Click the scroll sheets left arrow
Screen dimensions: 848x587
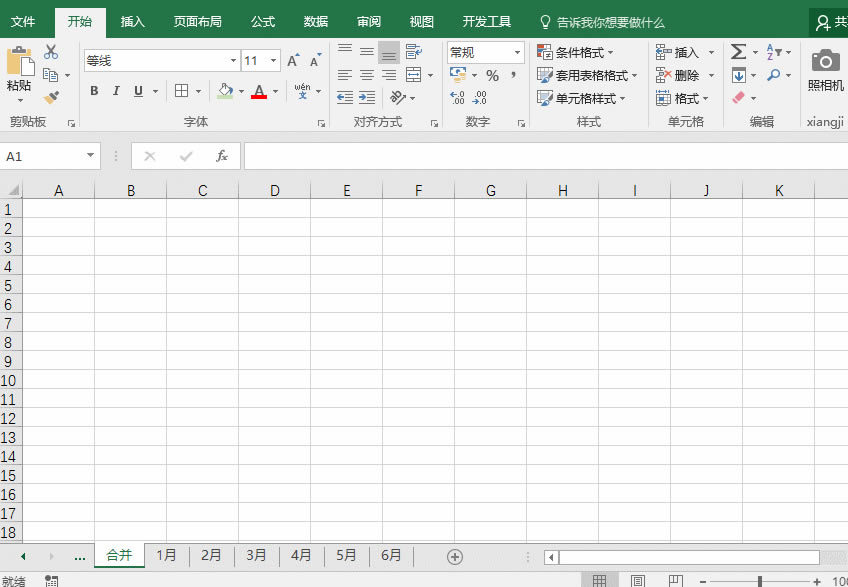(23, 556)
